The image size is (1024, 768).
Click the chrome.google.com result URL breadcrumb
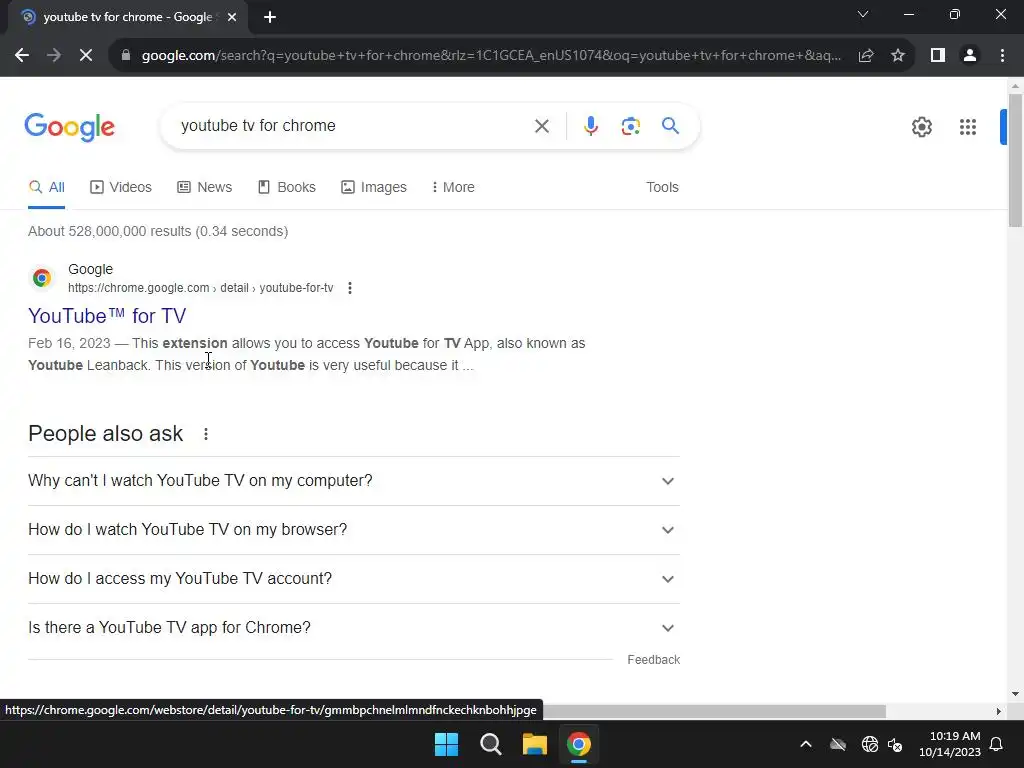(200, 288)
